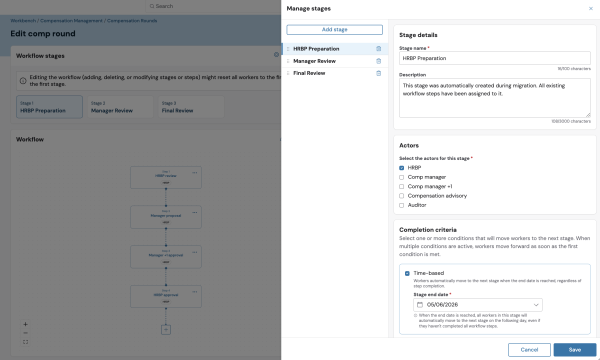600x360 pixels.
Task: Close the Manage stages panel
Action: [590, 8]
